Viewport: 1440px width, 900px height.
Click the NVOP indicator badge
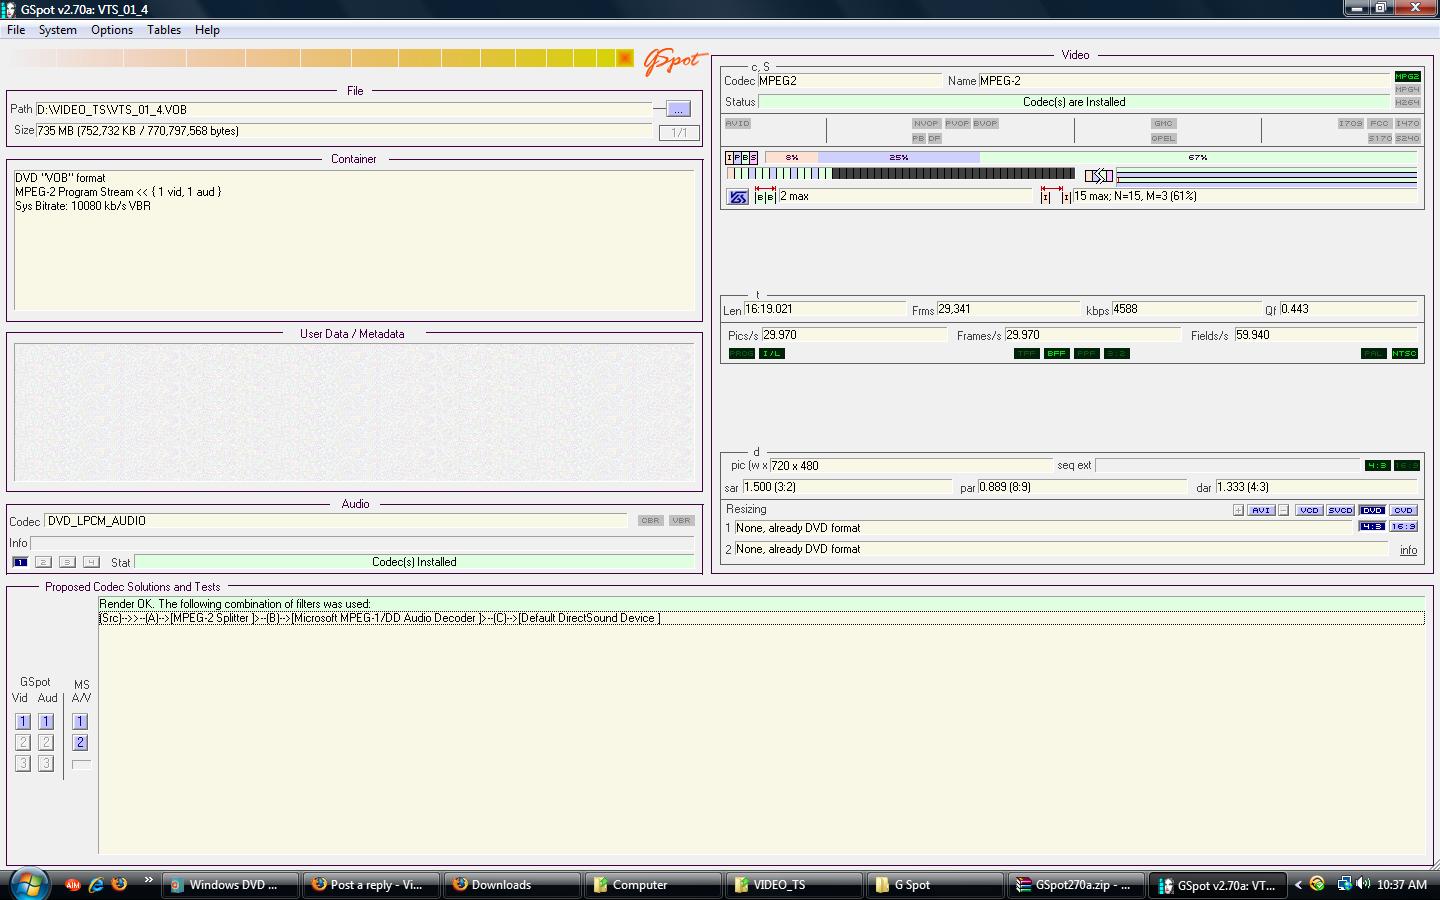click(x=926, y=123)
